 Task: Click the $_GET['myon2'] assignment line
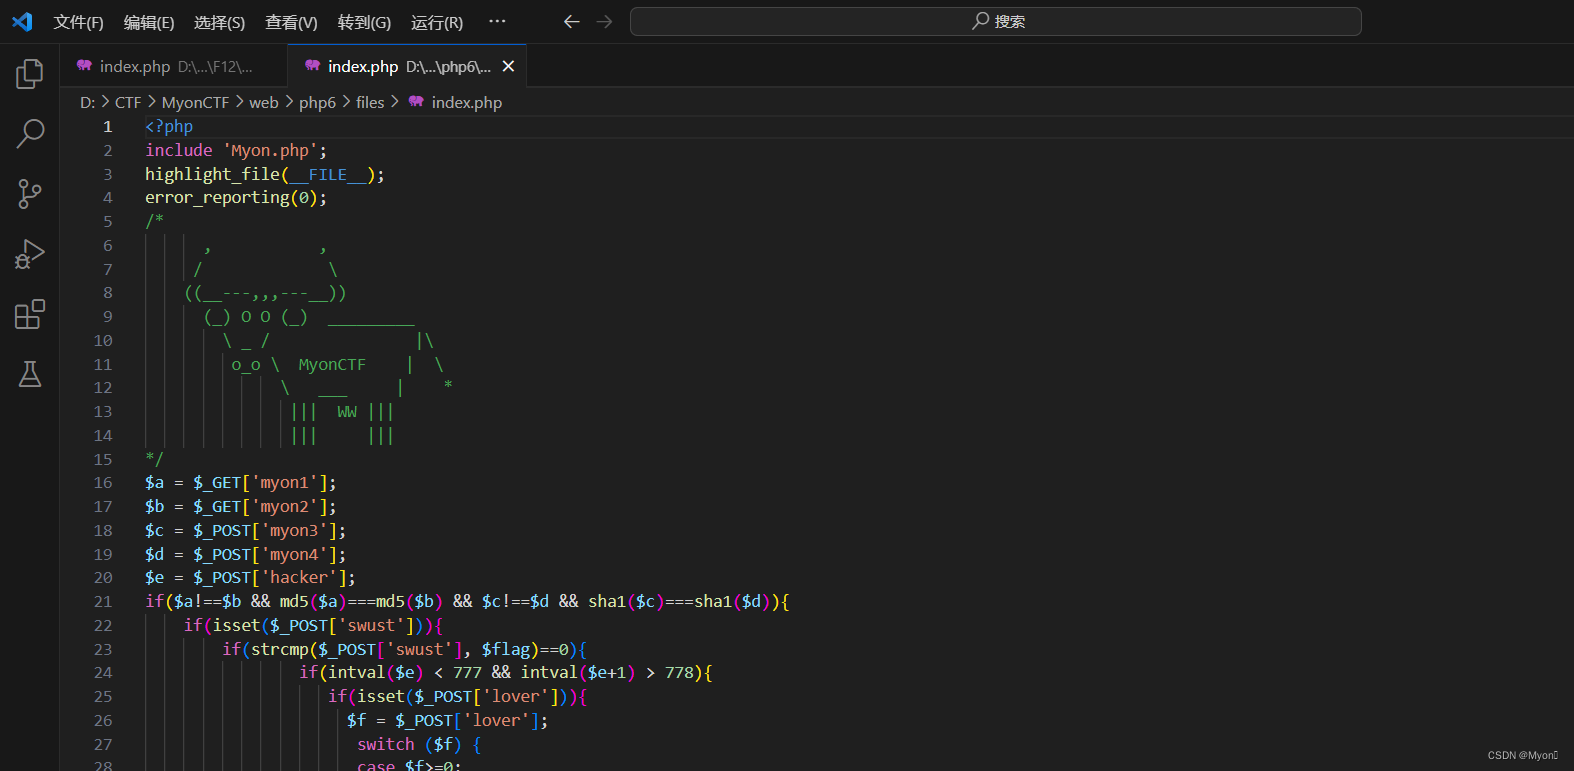(241, 506)
